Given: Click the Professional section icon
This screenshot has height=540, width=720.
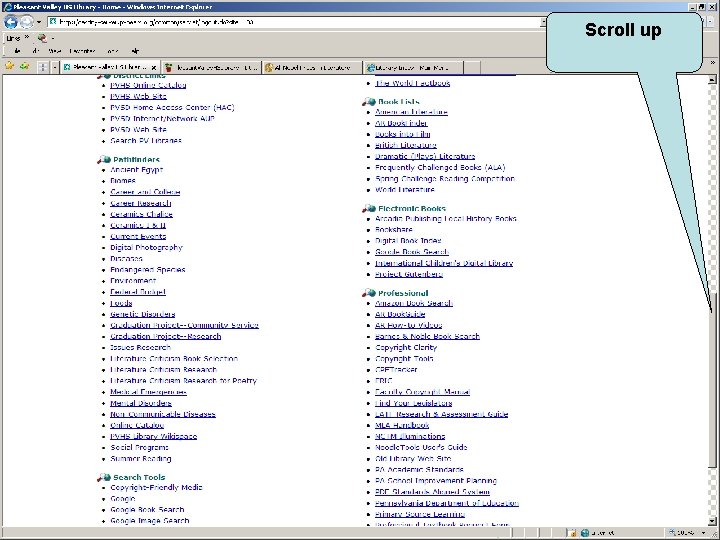Looking at the screenshot, I should coord(368,293).
